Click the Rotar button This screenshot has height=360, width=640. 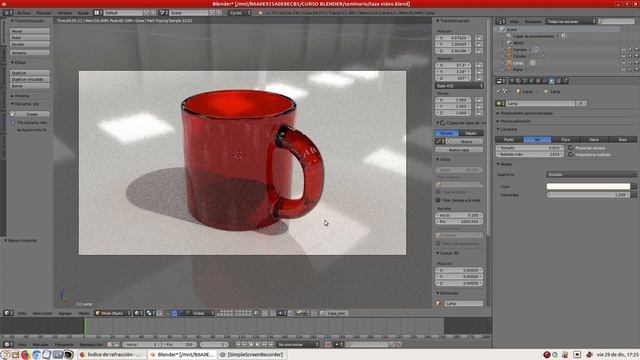pyautogui.click(x=30, y=38)
